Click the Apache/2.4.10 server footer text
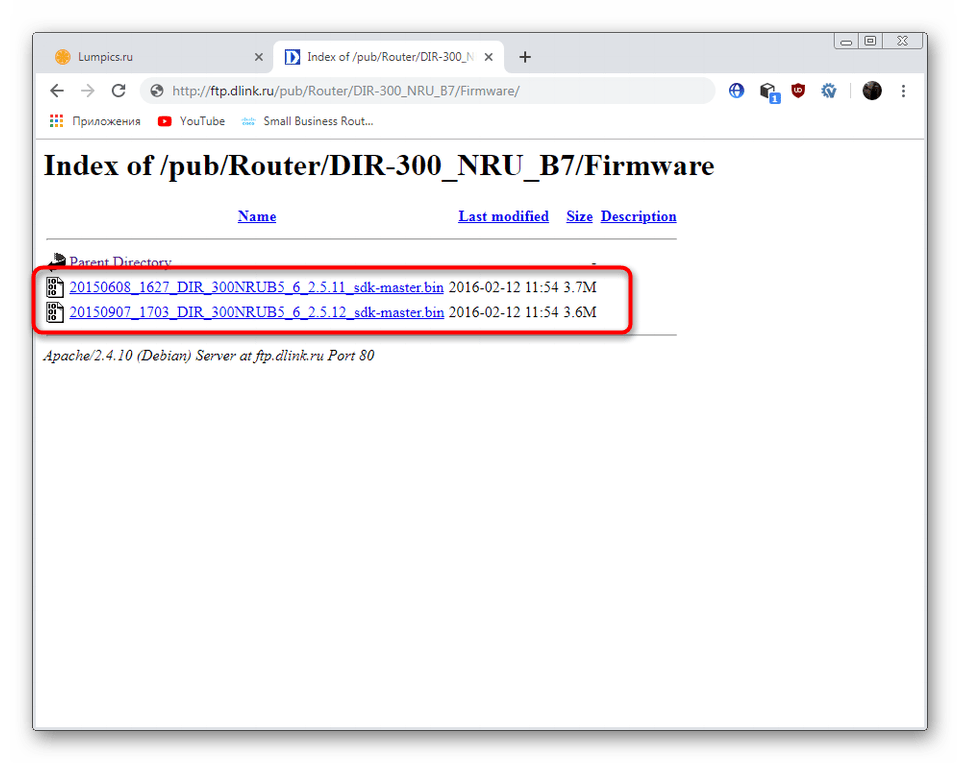960x763 pixels. pyautogui.click(x=209, y=356)
